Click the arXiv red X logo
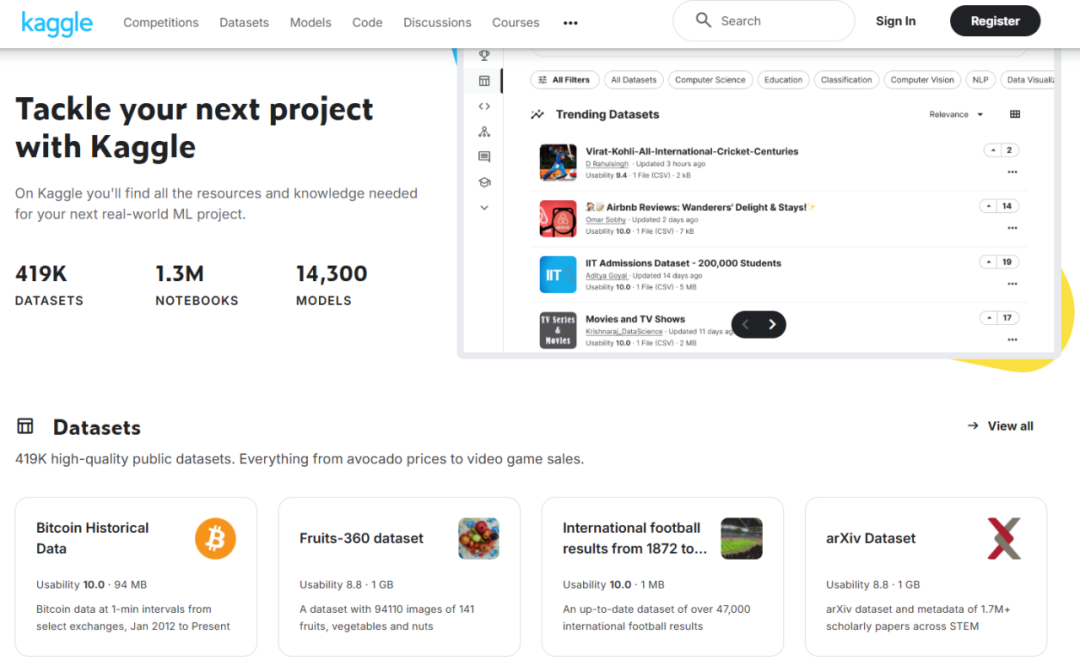 click(x=1004, y=538)
